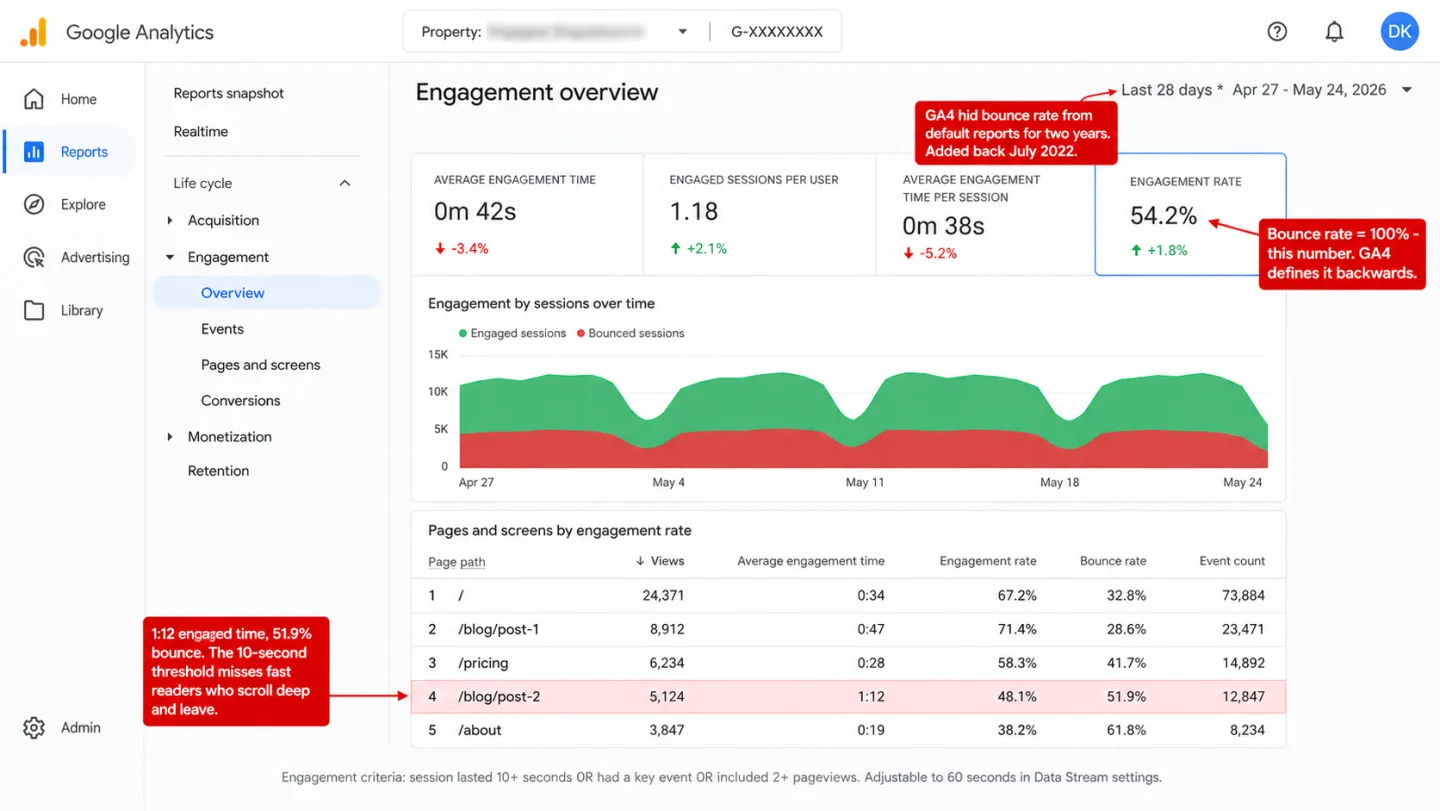Click the Advertising label in sidebar
Image resolution: width=1440 pixels, height=811 pixels.
coord(95,257)
